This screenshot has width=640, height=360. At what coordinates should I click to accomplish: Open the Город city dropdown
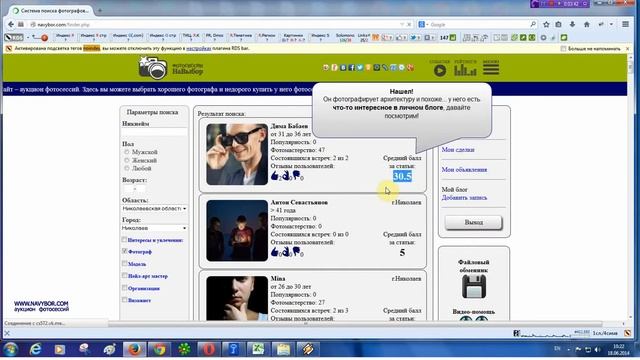pos(154,228)
